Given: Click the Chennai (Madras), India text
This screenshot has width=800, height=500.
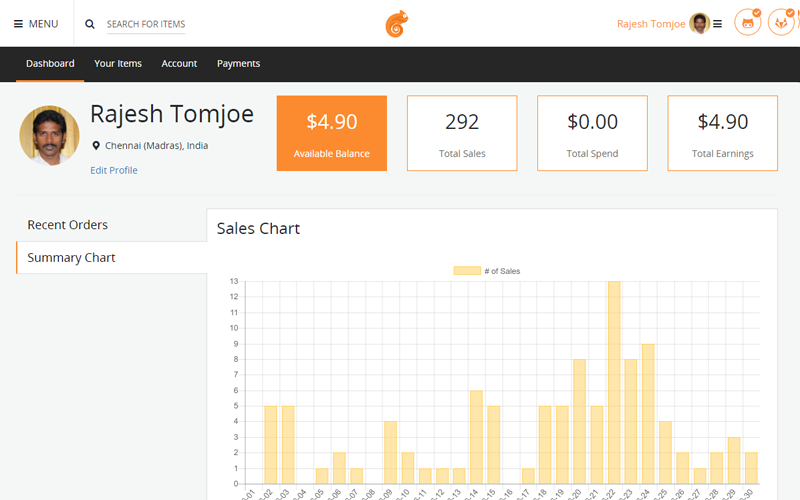Looking at the screenshot, I should [157, 146].
